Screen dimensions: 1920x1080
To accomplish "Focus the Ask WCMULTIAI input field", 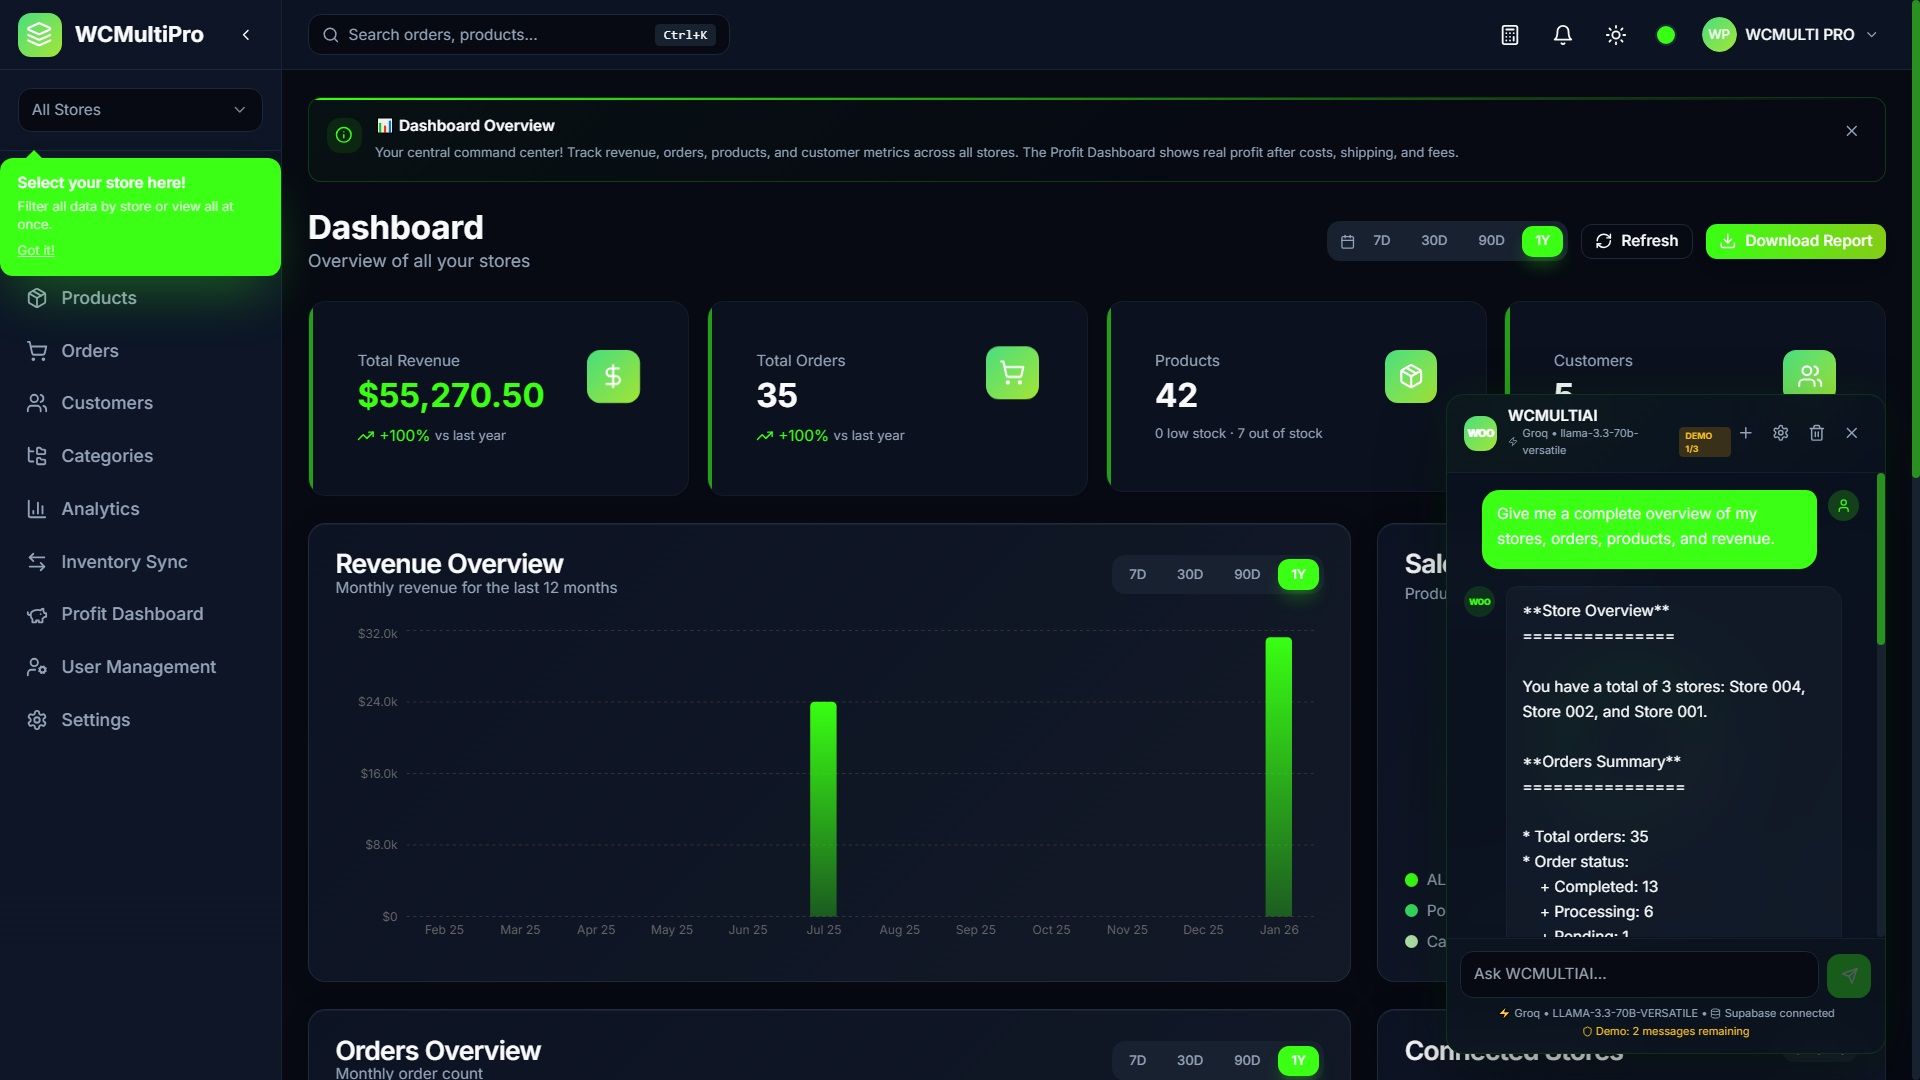I will tap(1638, 974).
